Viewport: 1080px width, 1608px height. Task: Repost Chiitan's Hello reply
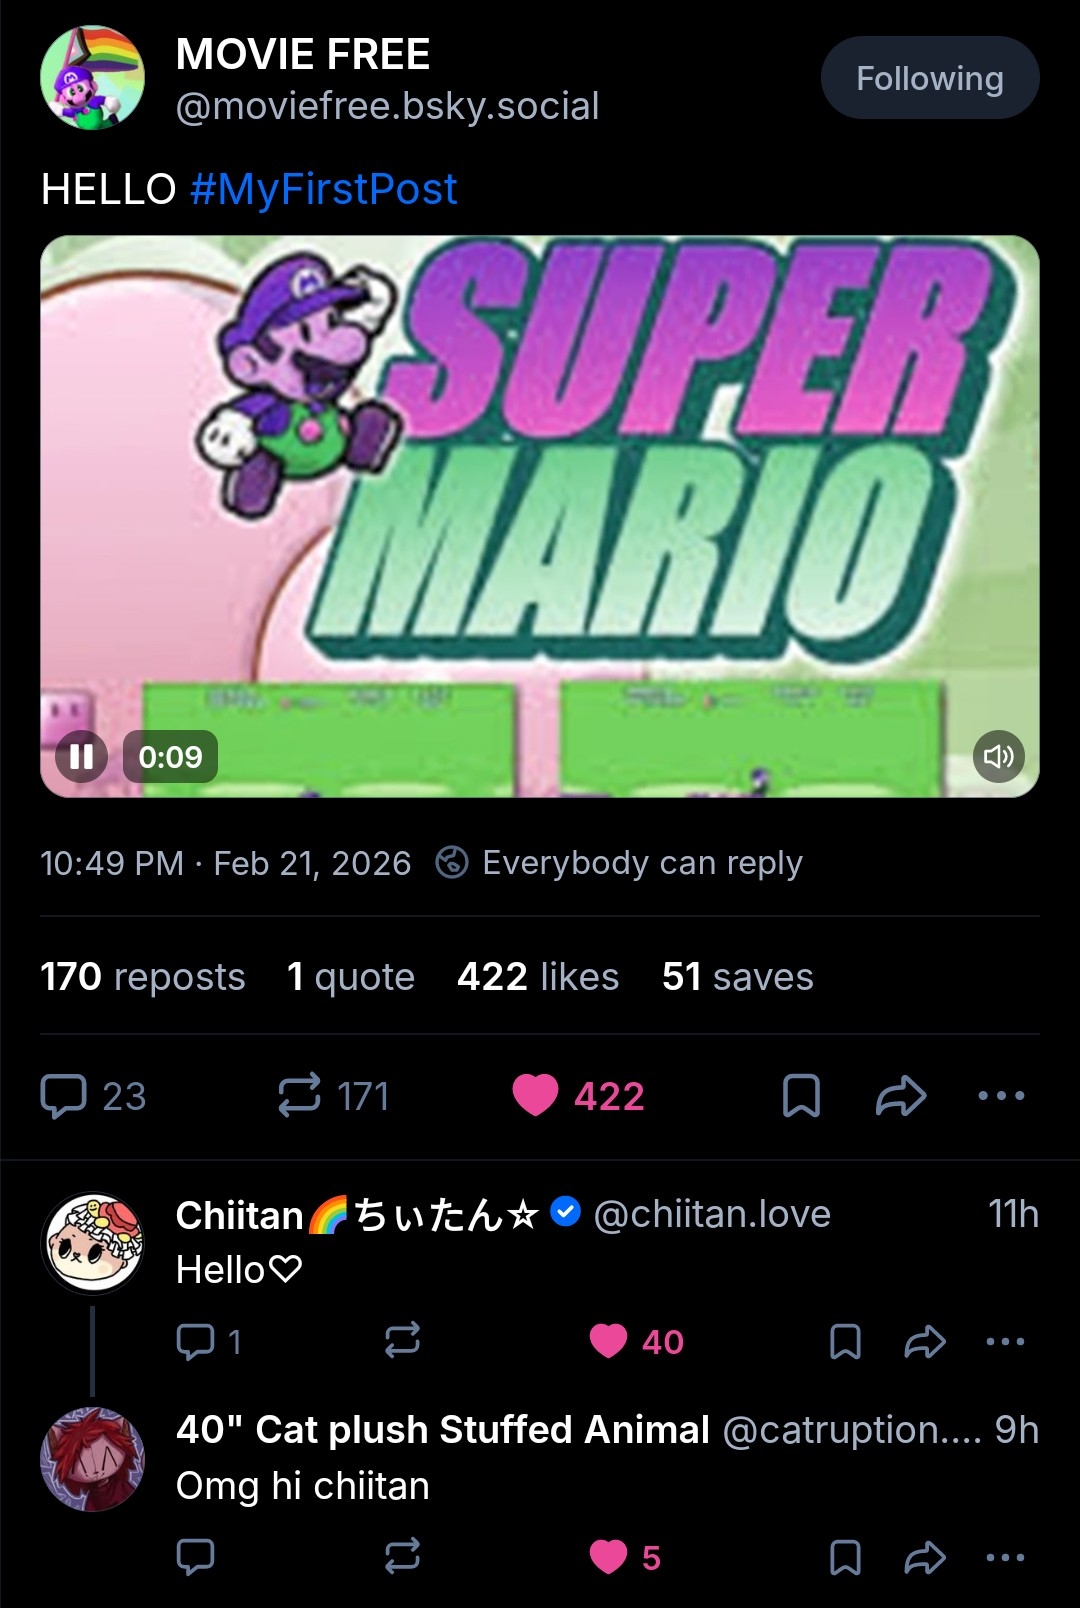pos(402,1342)
